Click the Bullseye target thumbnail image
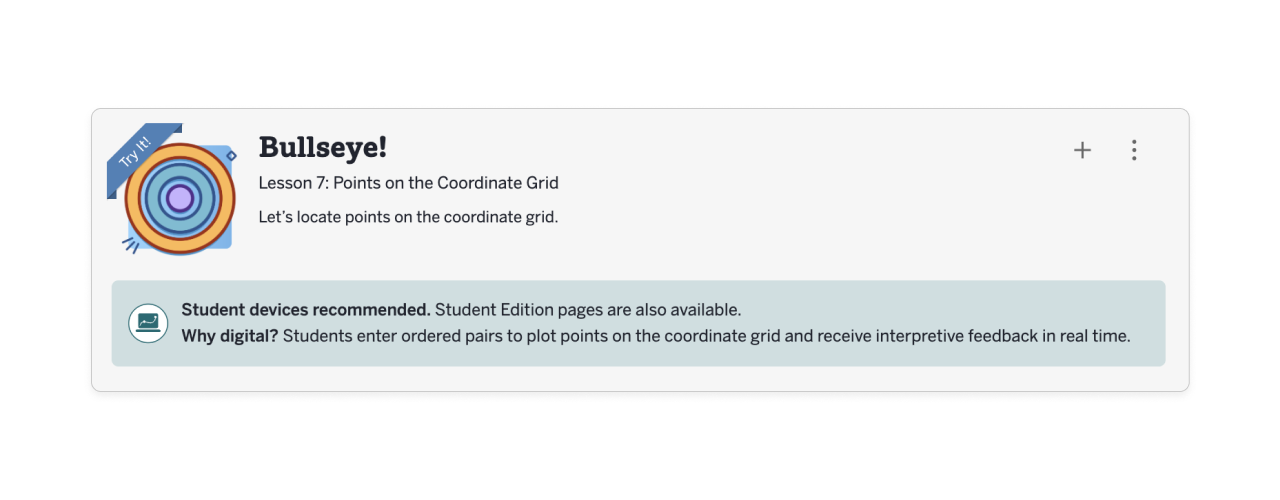1280x500 pixels. tap(180, 198)
